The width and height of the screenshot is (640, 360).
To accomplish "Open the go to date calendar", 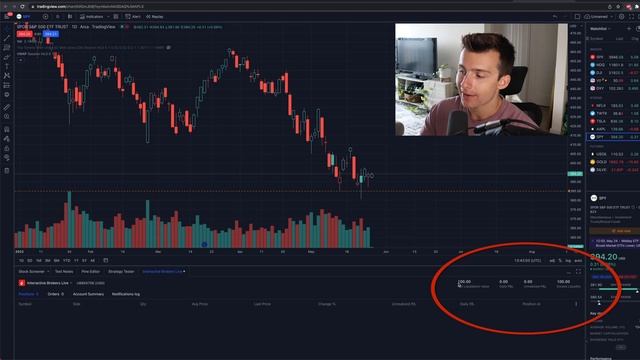I will click(x=106, y=260).
